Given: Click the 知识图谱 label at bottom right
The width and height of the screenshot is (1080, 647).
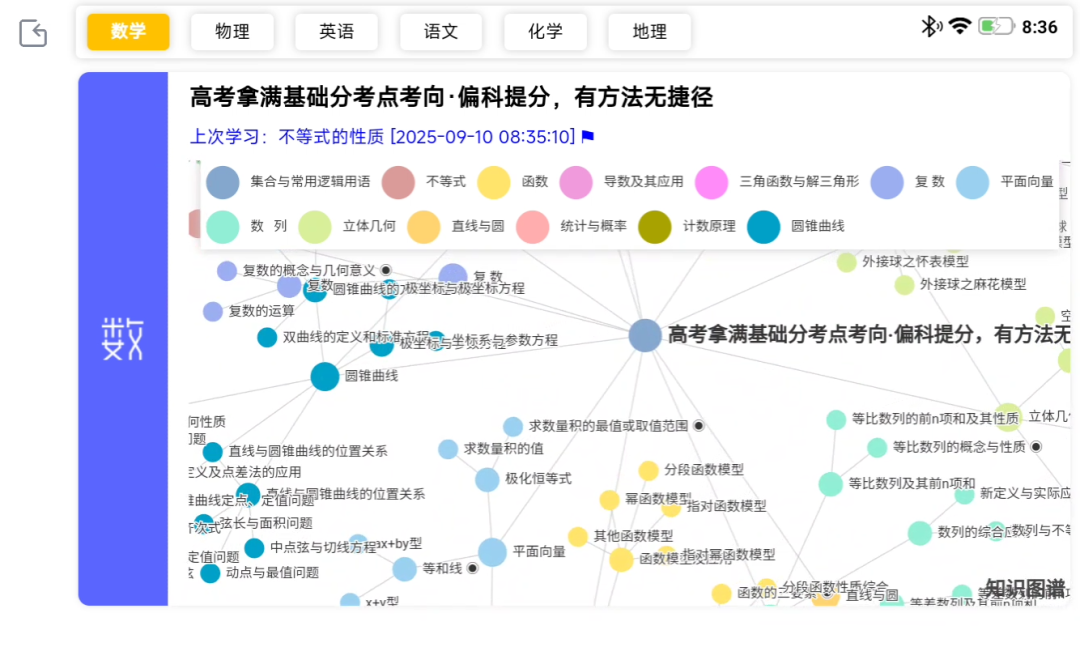Looking at the screenshot, I should (x=1026, y=589).
